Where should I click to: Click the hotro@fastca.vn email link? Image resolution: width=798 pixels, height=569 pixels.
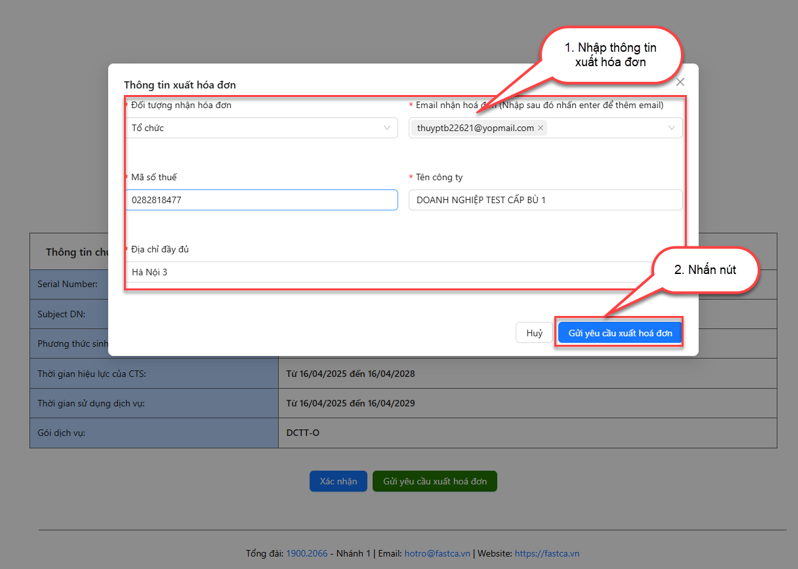tap(437, 553)
